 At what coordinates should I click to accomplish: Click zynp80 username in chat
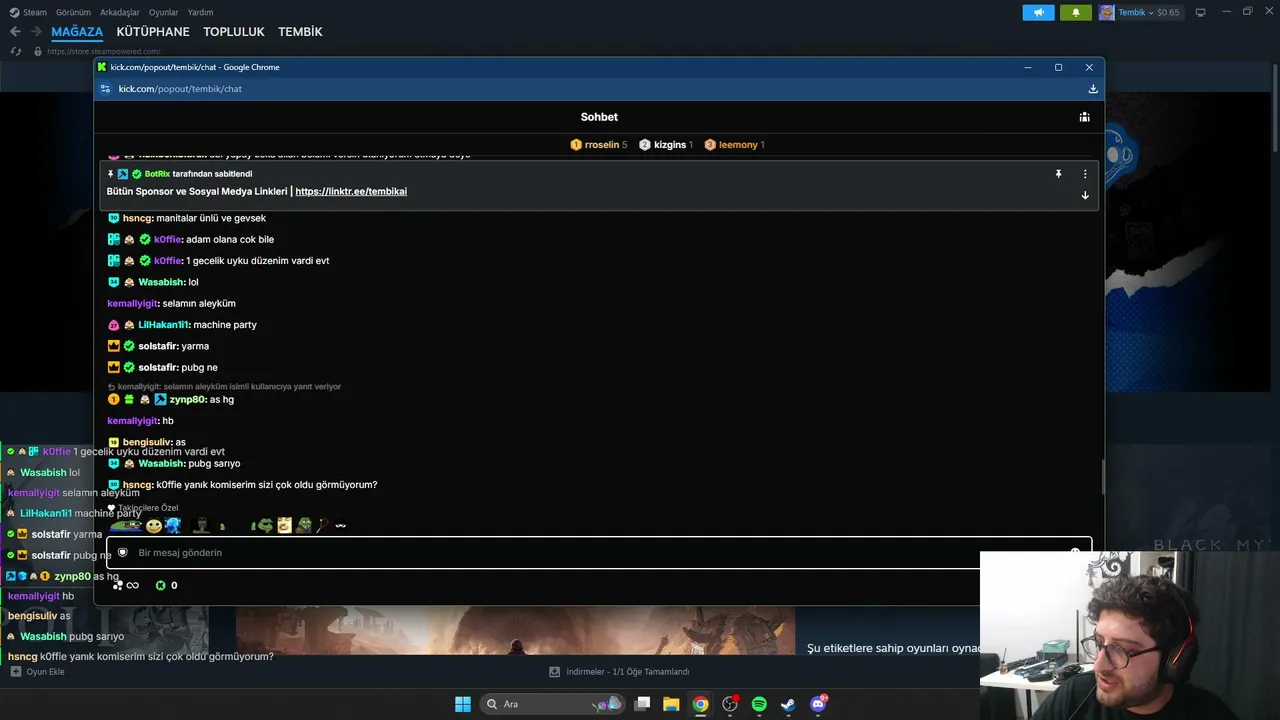pos(188,400)
